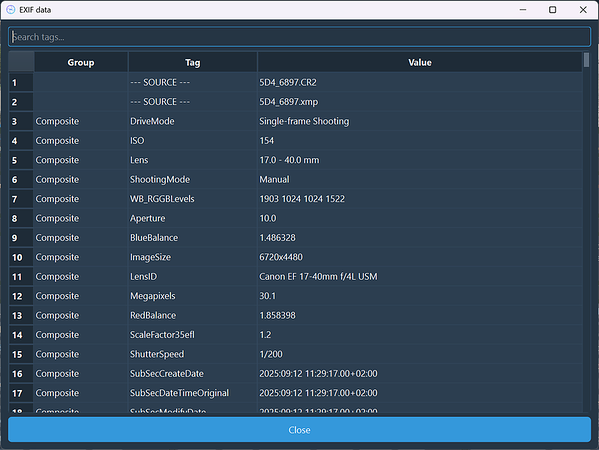Select the WB_RGGBLevels tag cell
This screenshot has height=450, width=599.
tap(193, 199)
